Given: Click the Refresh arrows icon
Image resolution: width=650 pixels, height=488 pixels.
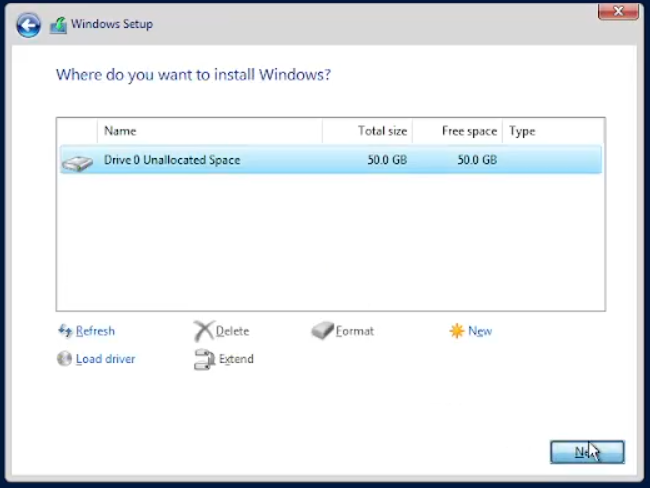Looking at the screenshot, I should [65, 331].
